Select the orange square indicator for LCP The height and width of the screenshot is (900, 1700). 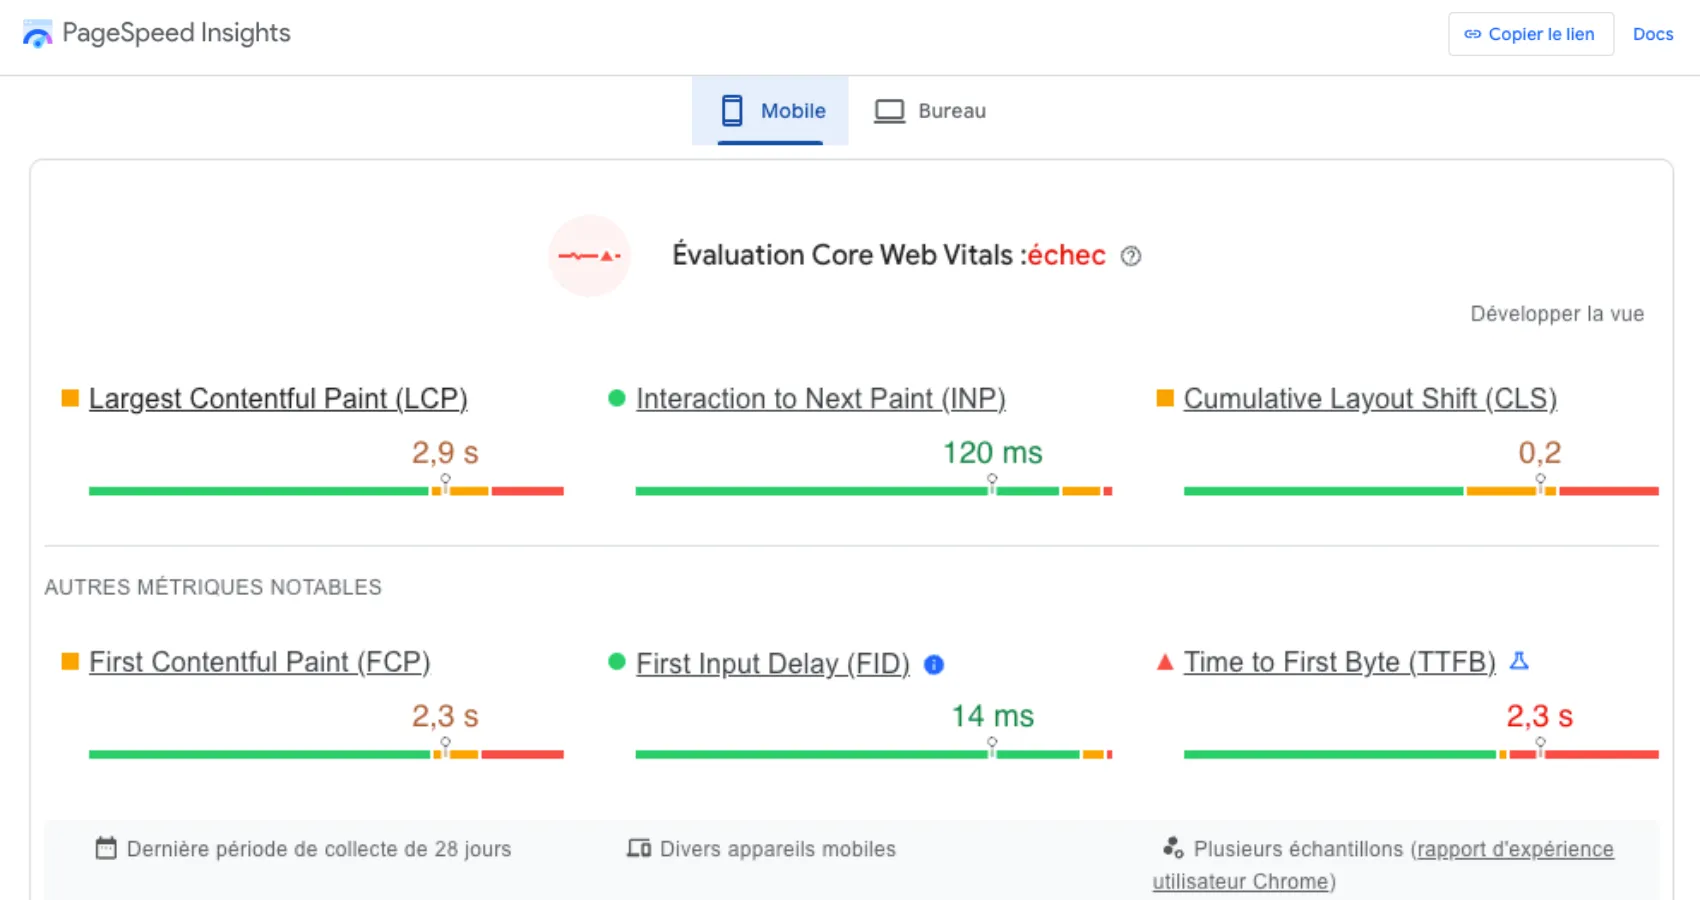coord(68,397)
